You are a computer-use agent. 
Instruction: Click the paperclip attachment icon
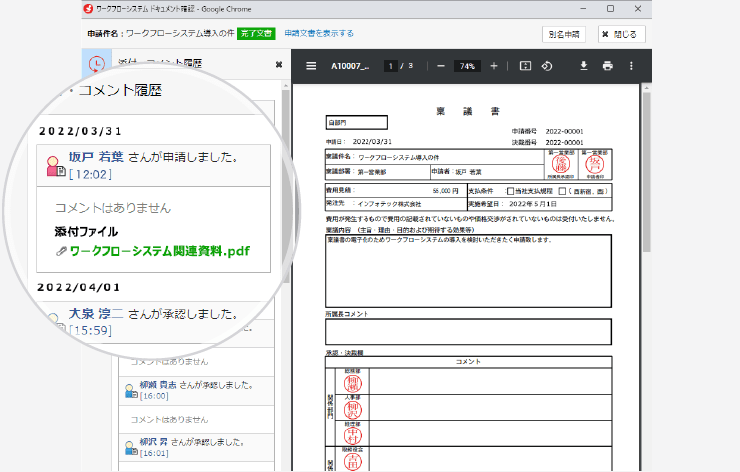tap(61, 252)
